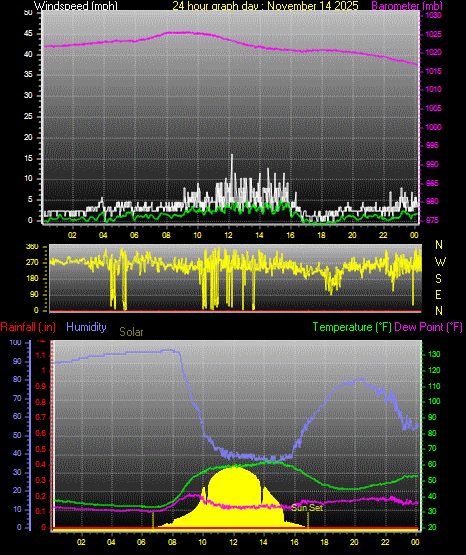Click the Windspeed (mph) axis title
This screenshot has width=466, height=555.
[x=76, y=6]
